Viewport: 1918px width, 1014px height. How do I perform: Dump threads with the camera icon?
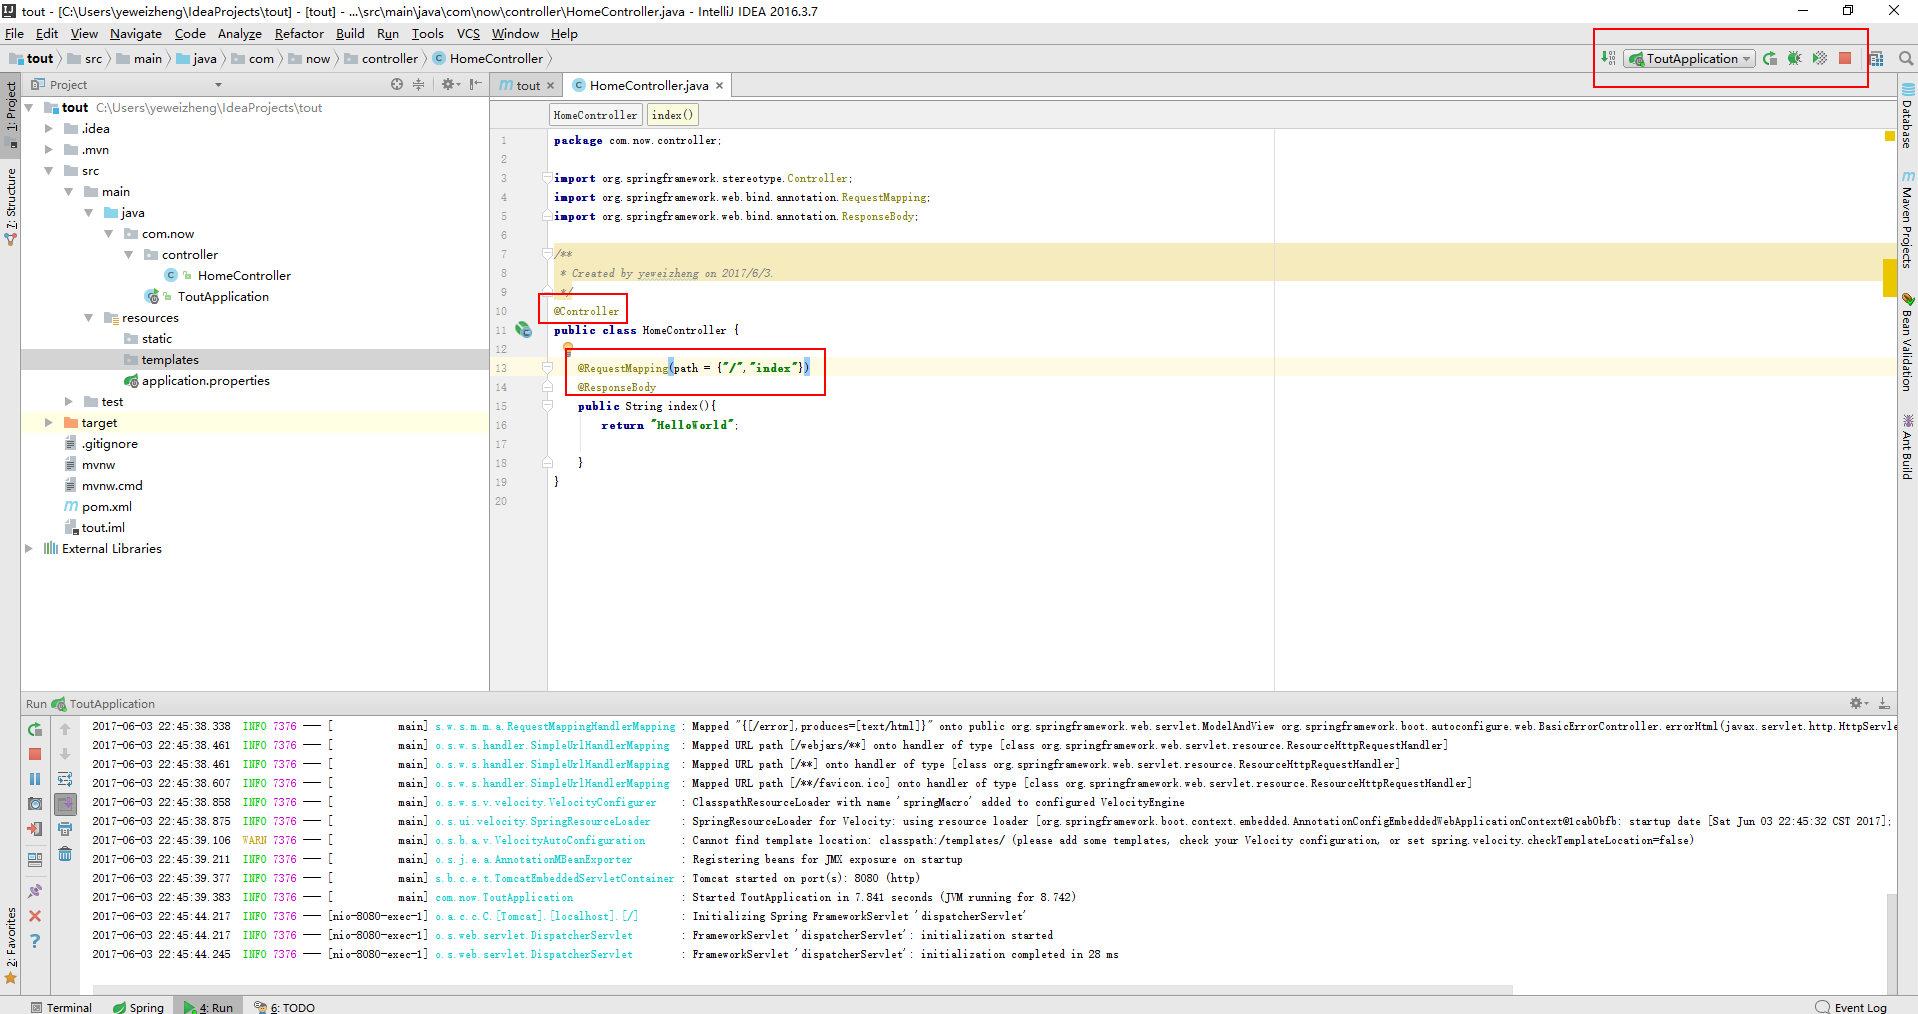click(35, 804)
